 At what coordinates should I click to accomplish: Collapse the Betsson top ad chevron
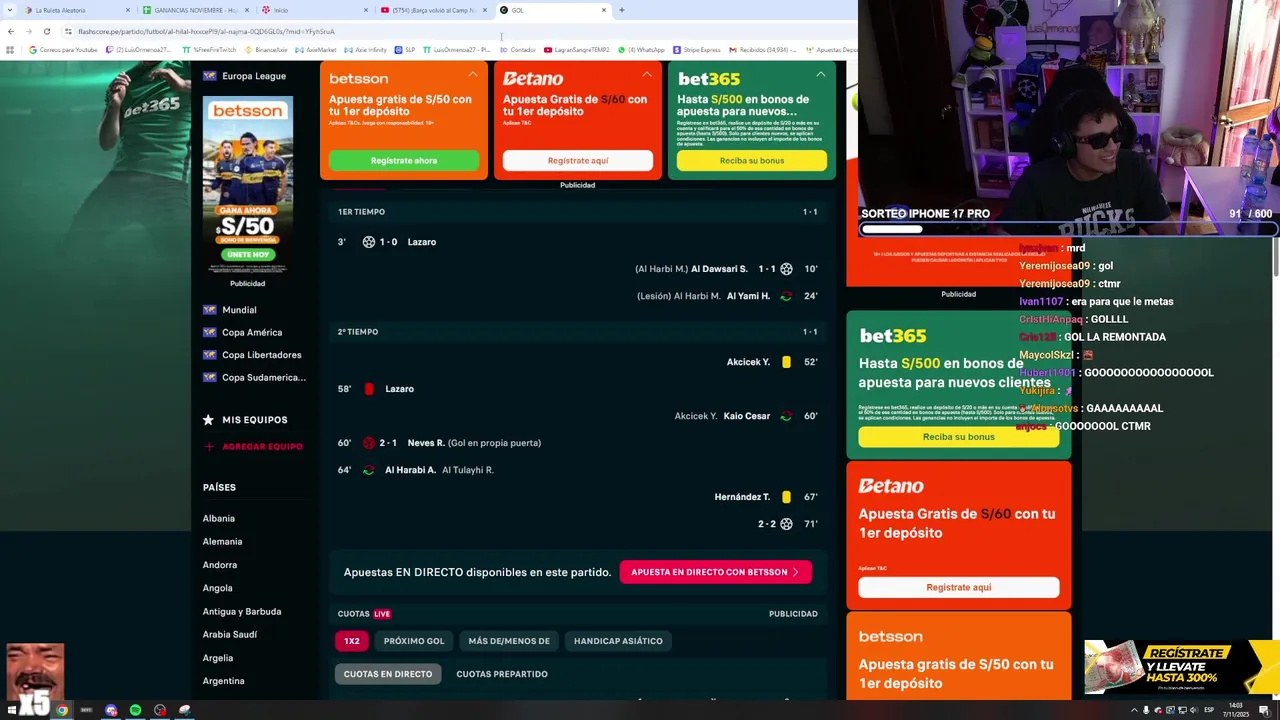click(x=473, y=75)
